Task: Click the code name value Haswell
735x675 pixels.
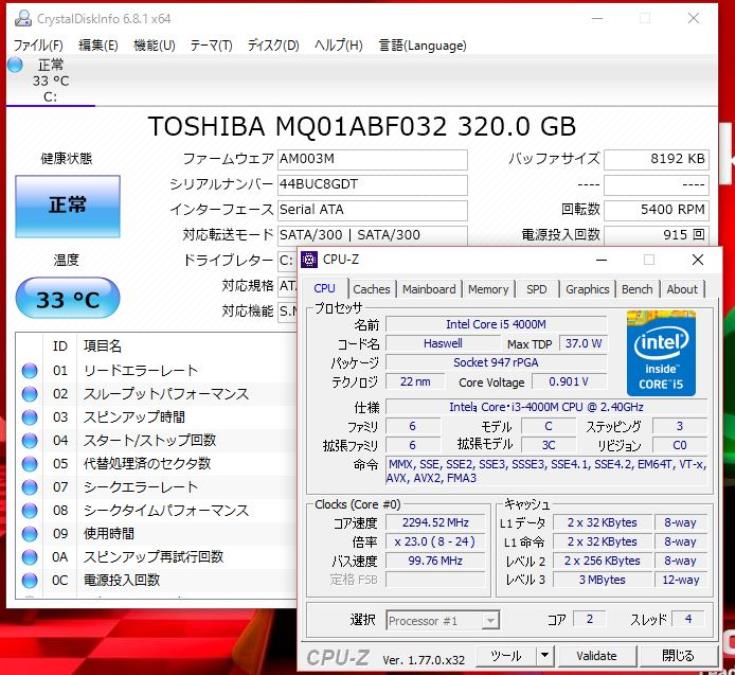Action: (x=443, y=344)
